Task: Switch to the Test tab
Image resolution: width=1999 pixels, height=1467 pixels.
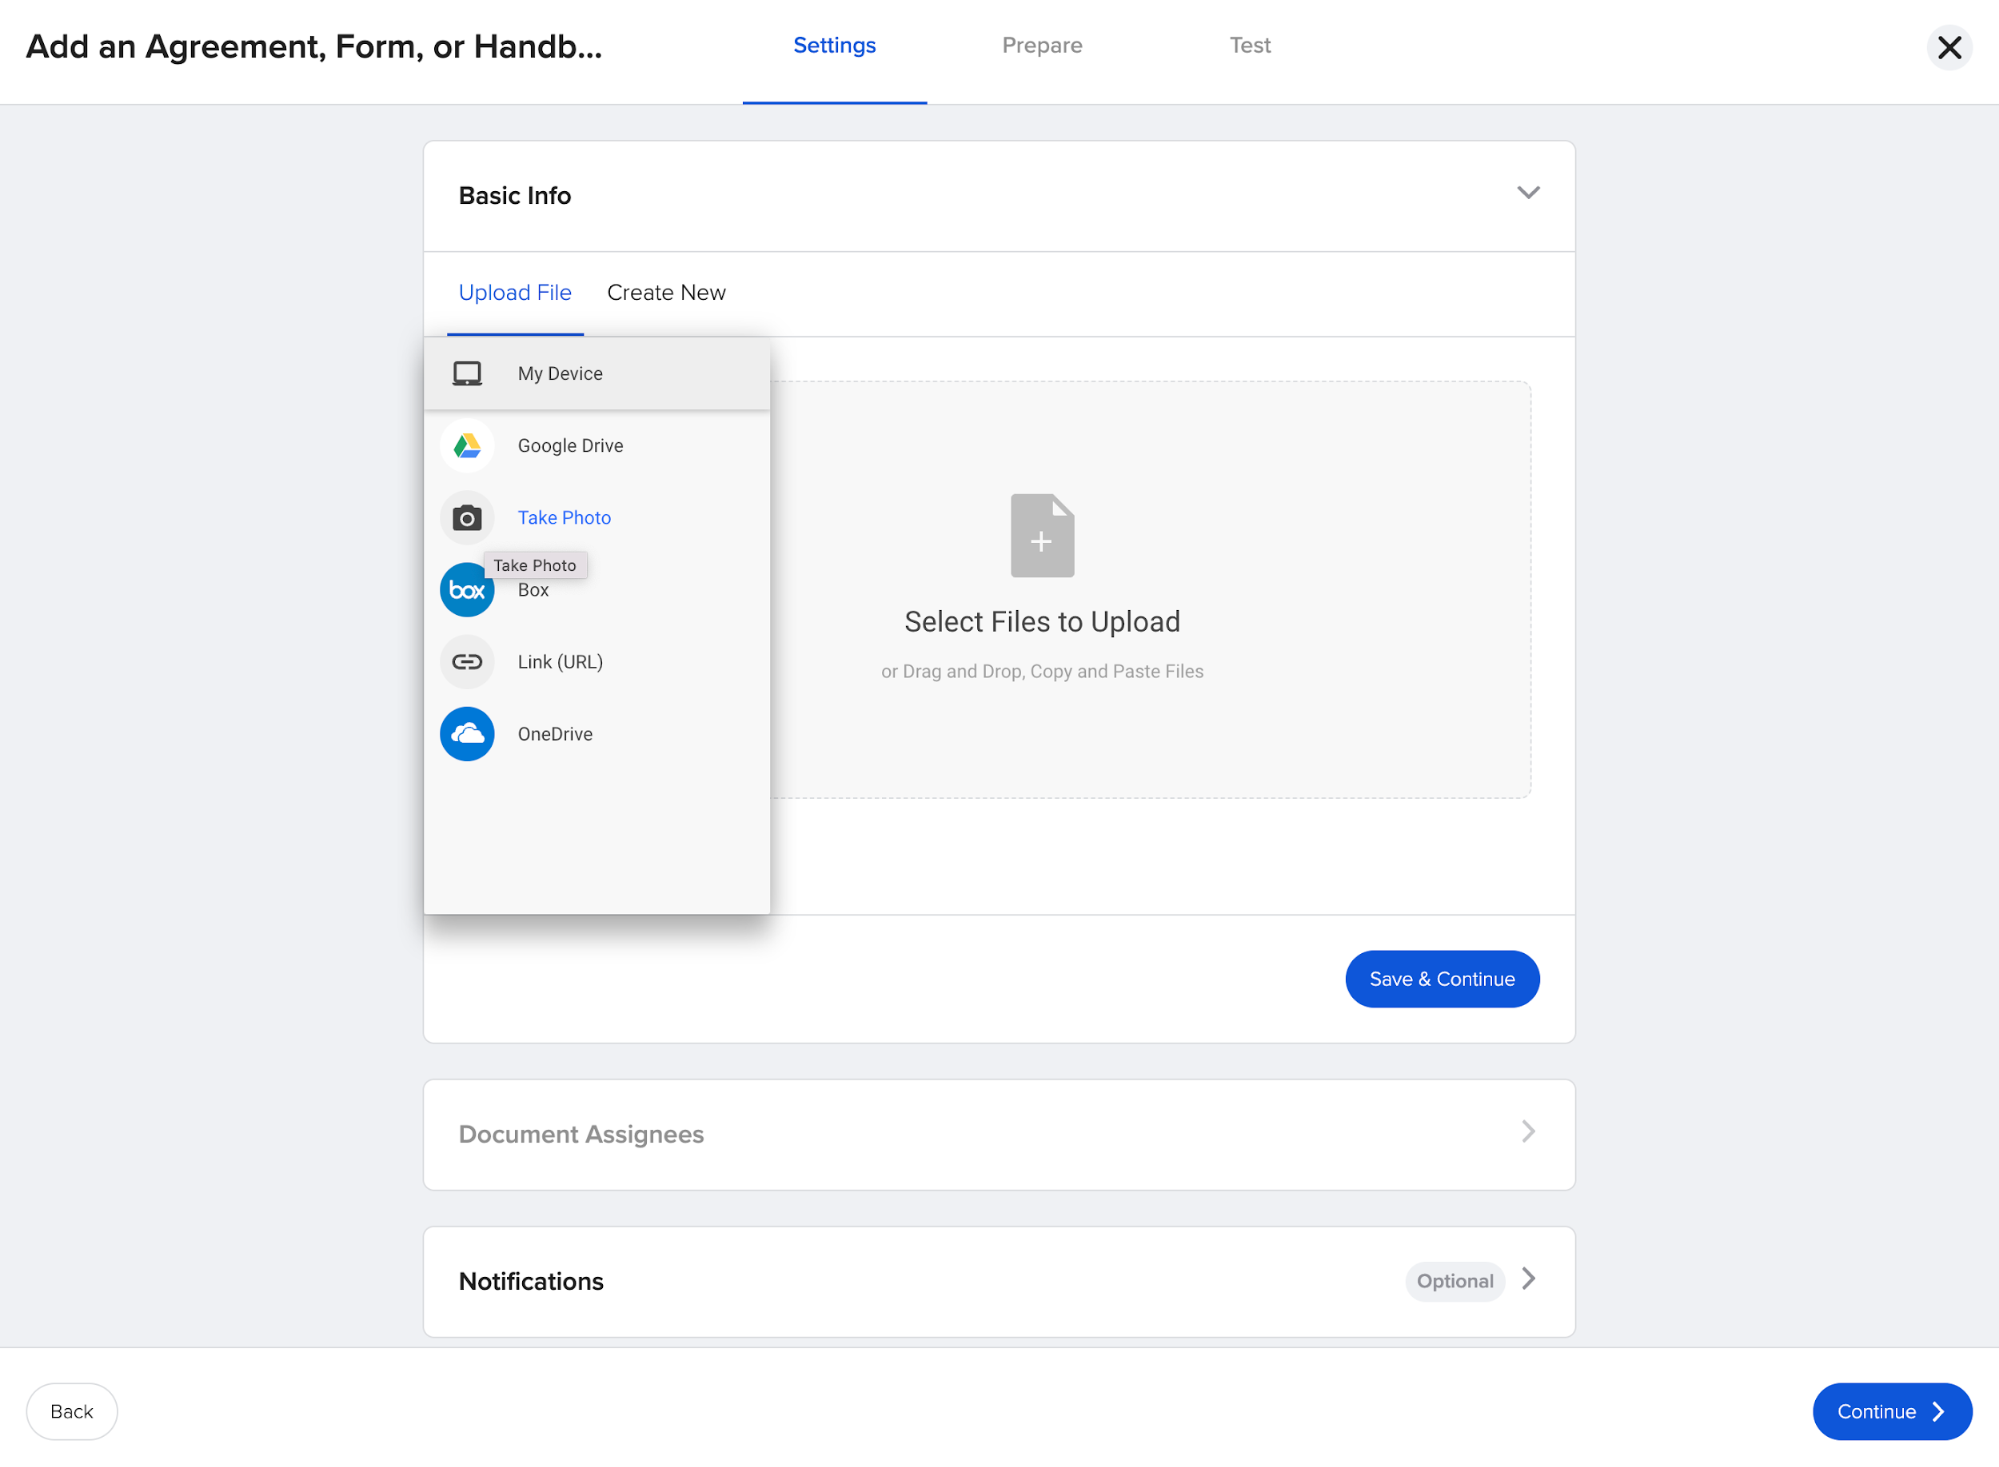Action: 1250,46
